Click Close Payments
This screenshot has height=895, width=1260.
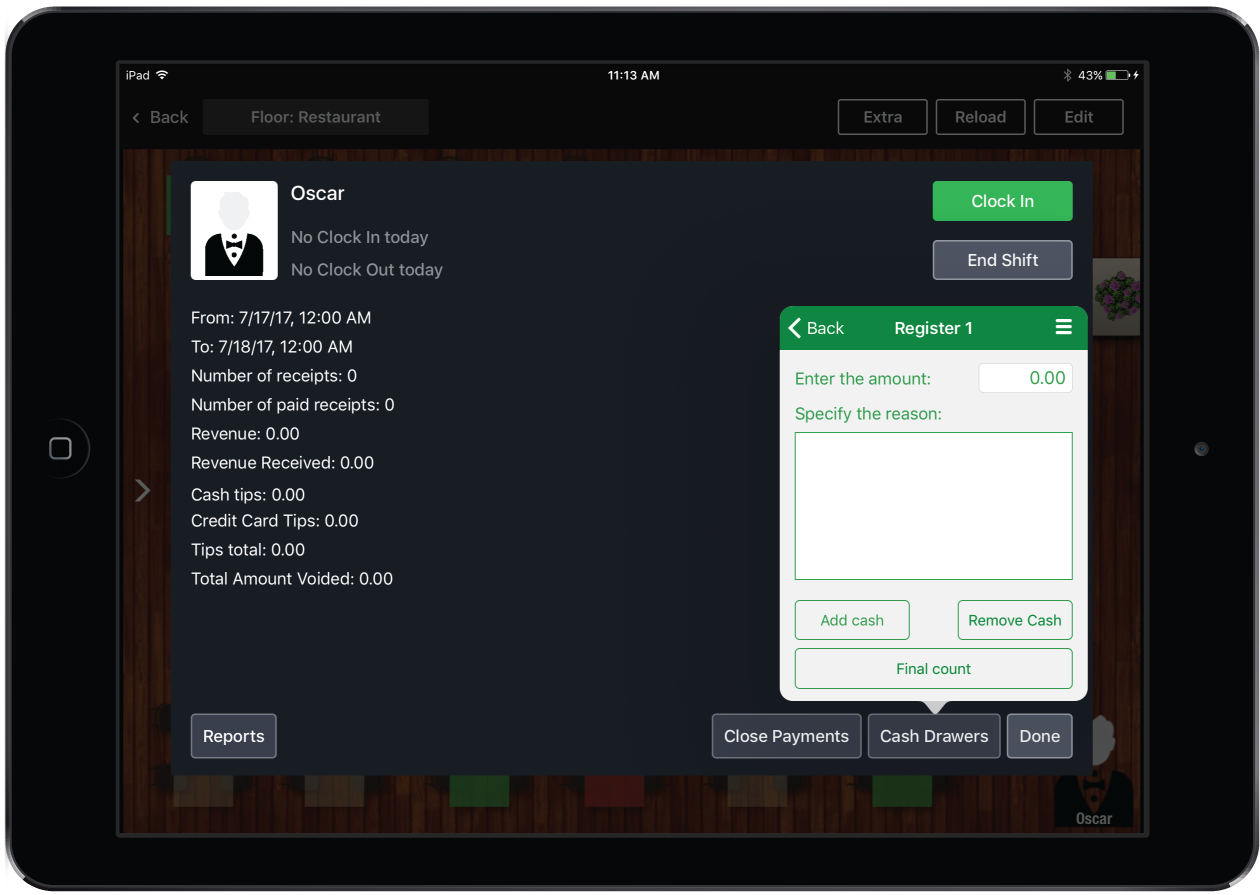[x=786, y=736]
